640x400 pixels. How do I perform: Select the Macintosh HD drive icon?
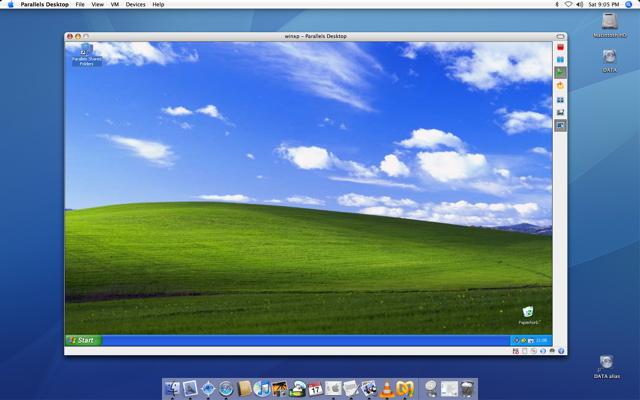tap(609, 25)
